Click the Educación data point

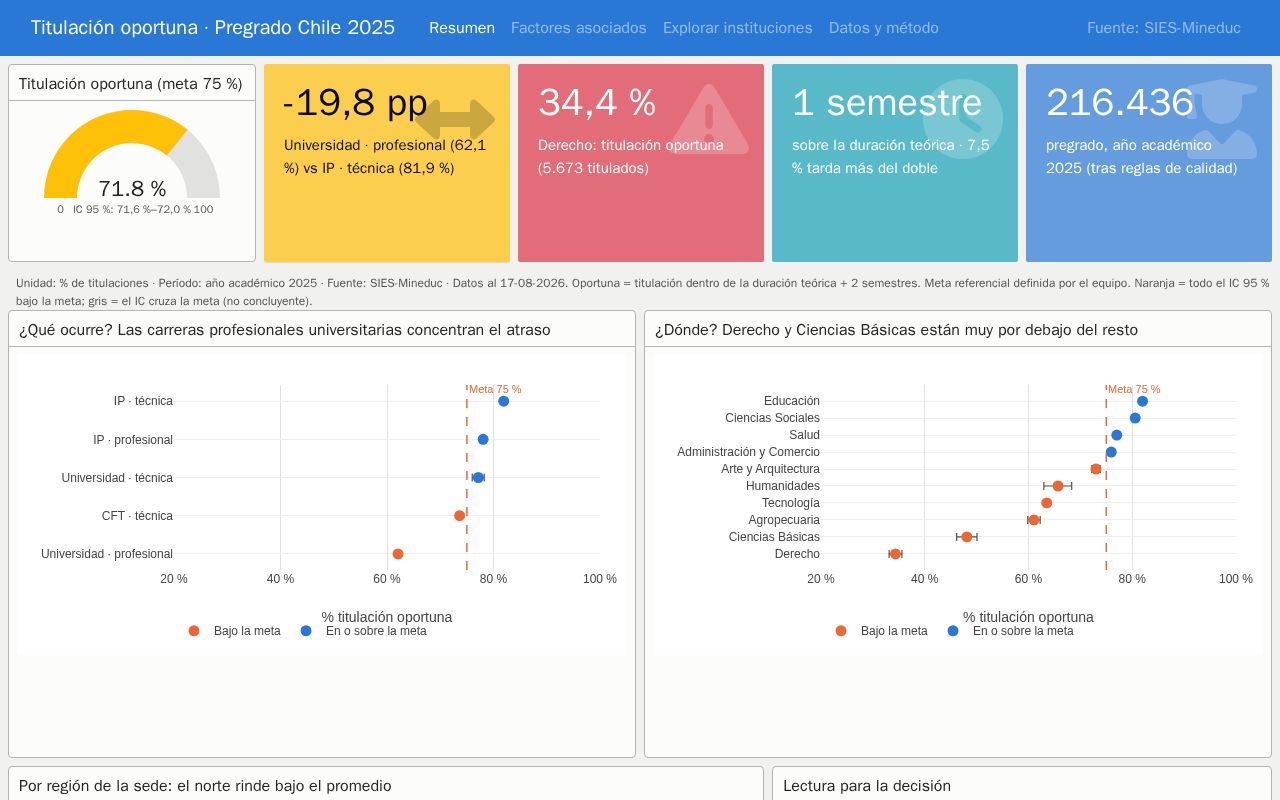click(1142, 401)
